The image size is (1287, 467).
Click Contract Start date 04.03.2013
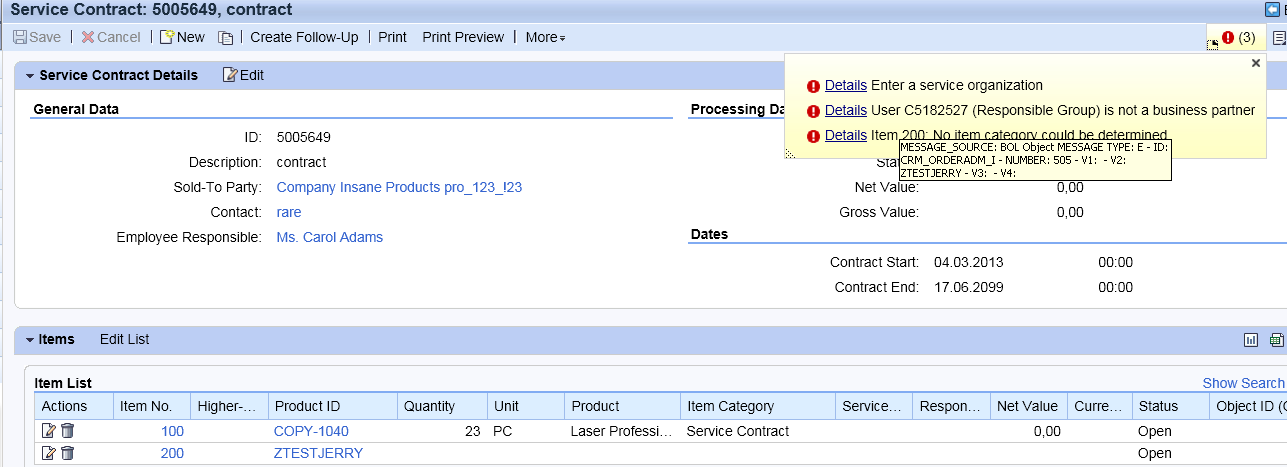(968, 262)
